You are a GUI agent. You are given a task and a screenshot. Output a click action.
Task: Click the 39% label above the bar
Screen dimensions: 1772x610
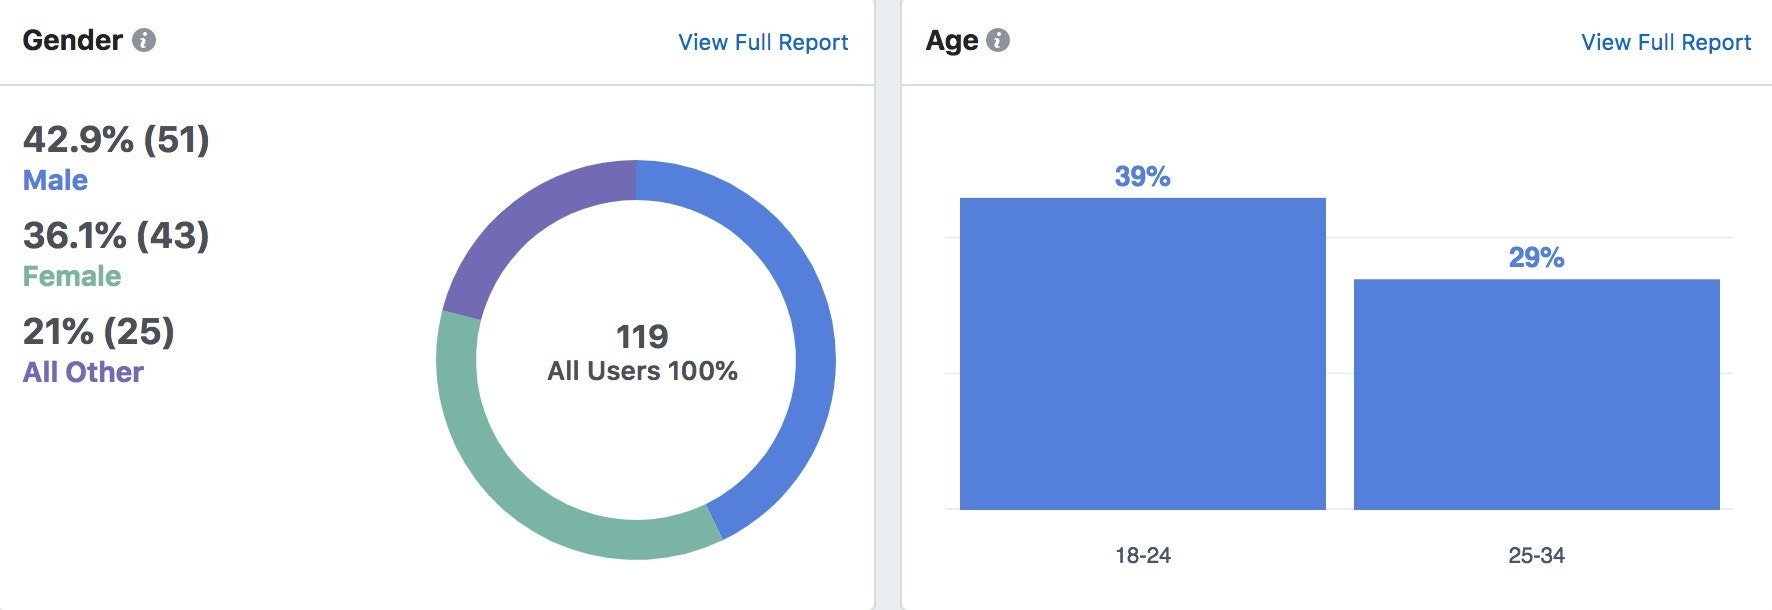[1143, 178]
